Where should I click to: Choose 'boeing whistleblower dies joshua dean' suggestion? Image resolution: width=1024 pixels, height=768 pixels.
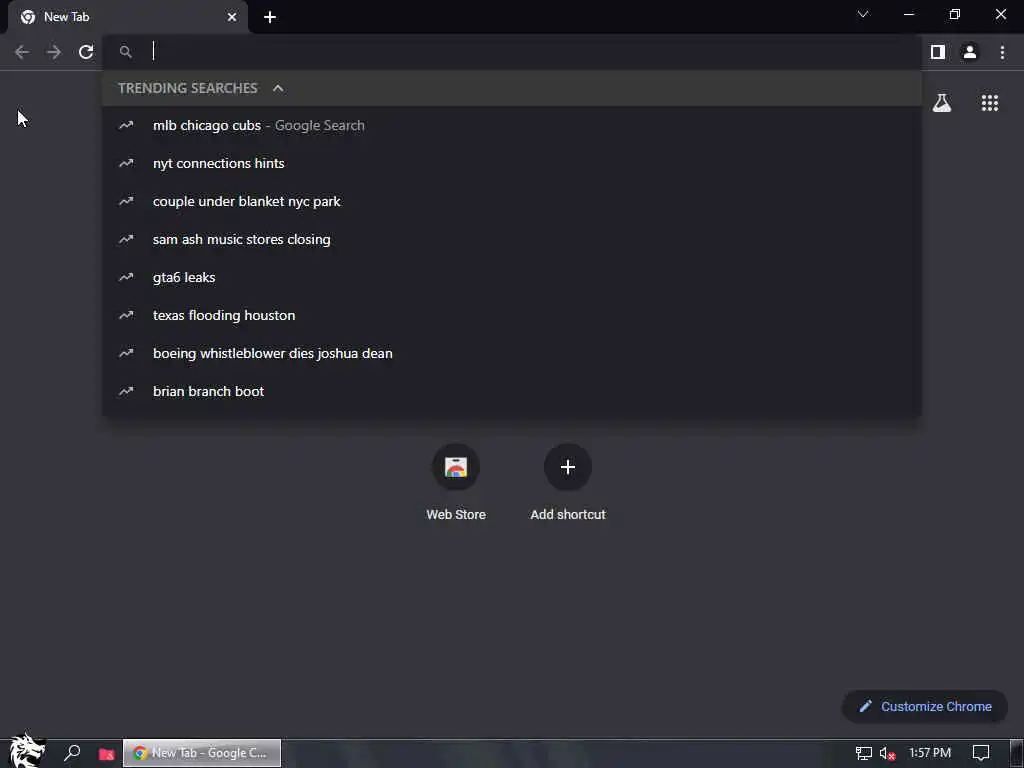coord(512,353)
